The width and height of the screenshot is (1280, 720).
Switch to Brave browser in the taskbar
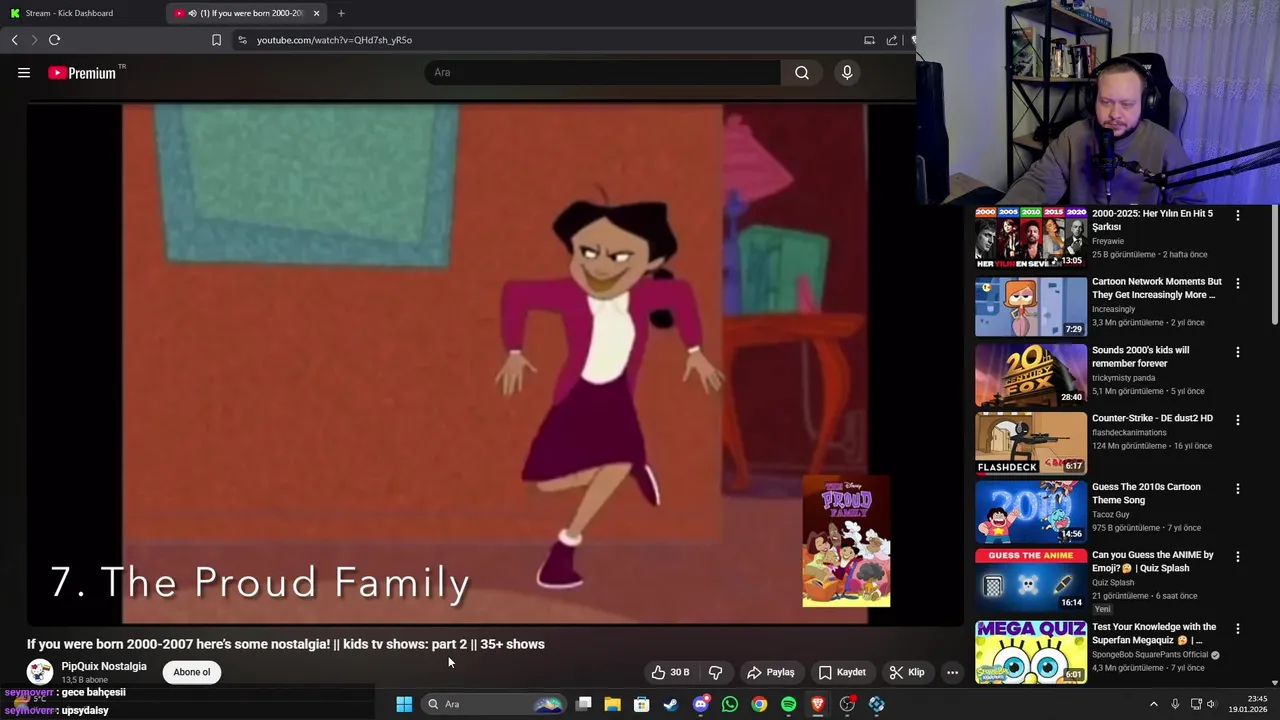pos(818,704)
